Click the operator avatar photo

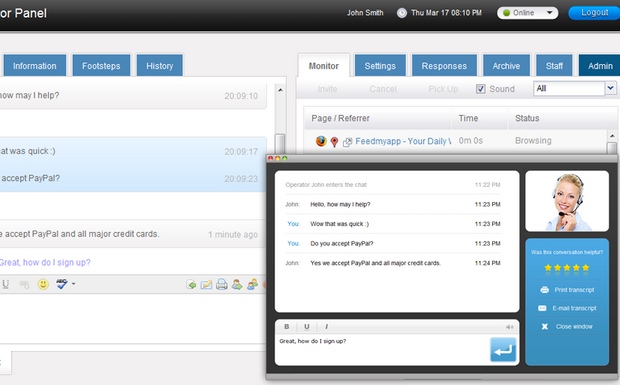click(567, 201)
